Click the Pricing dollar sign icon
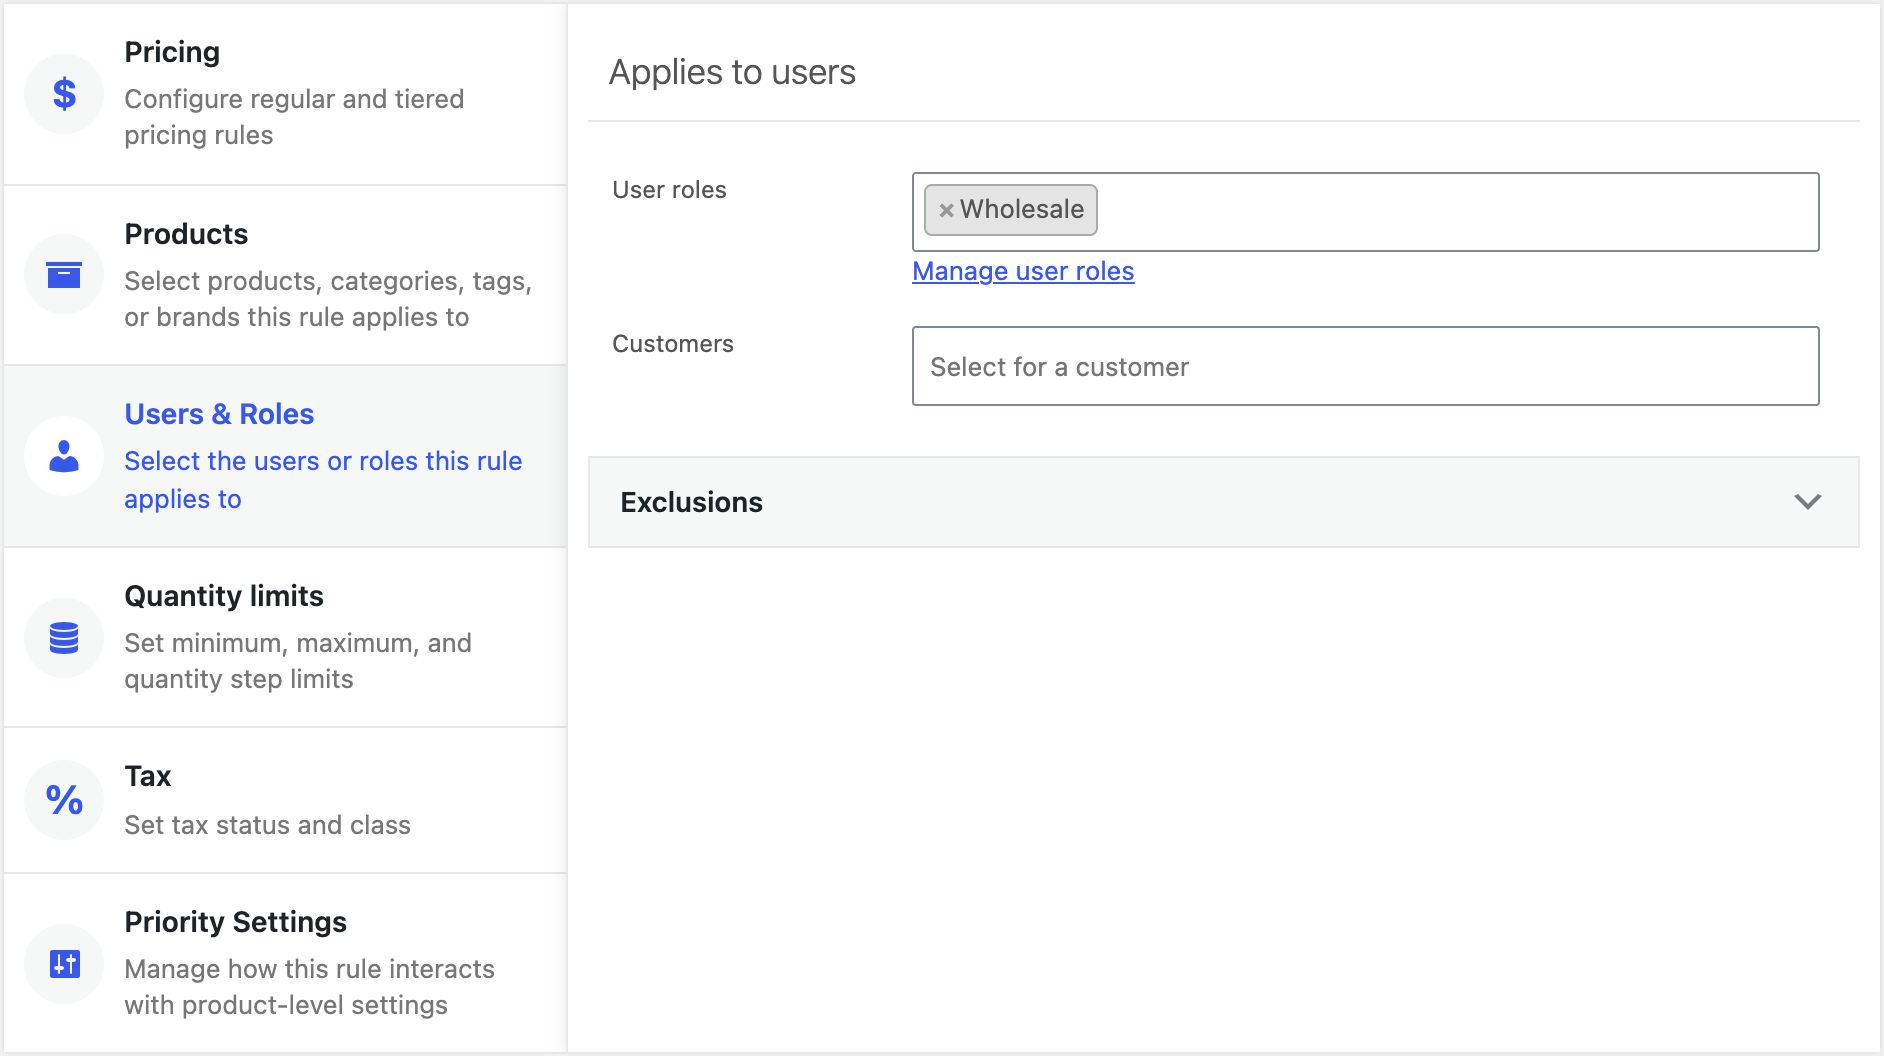Viewport: 1884px width, 1056px height. (x=64, y=94)
